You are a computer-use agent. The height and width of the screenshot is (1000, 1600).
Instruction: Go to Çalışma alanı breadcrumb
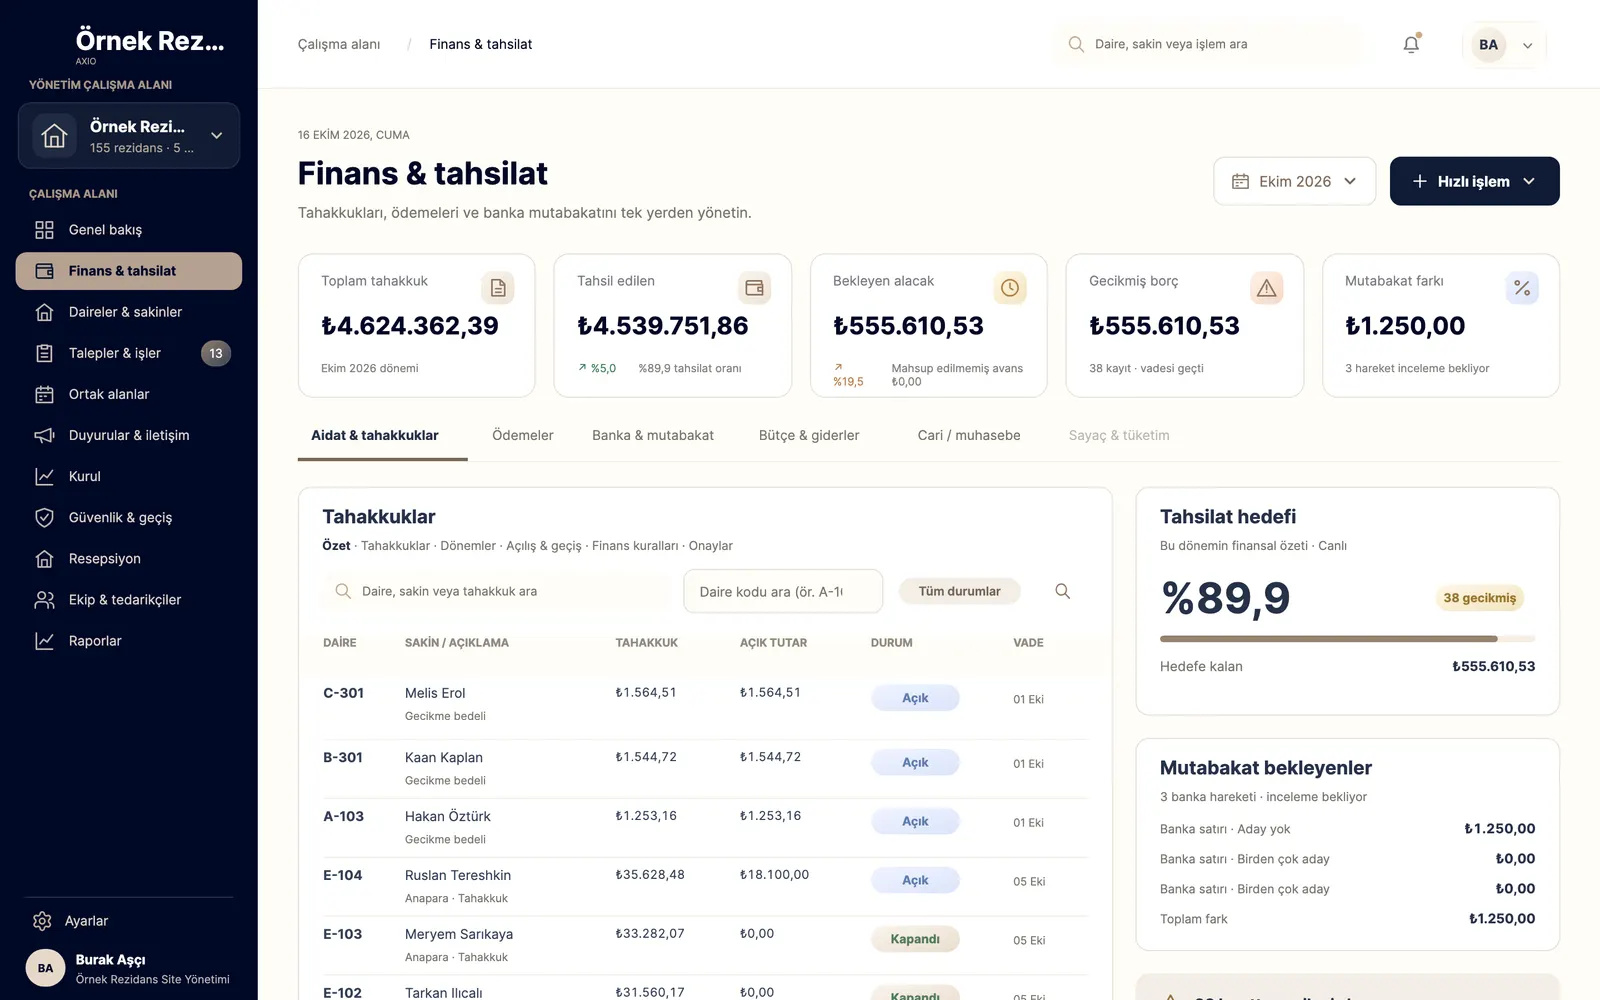(x=339, y=44)
